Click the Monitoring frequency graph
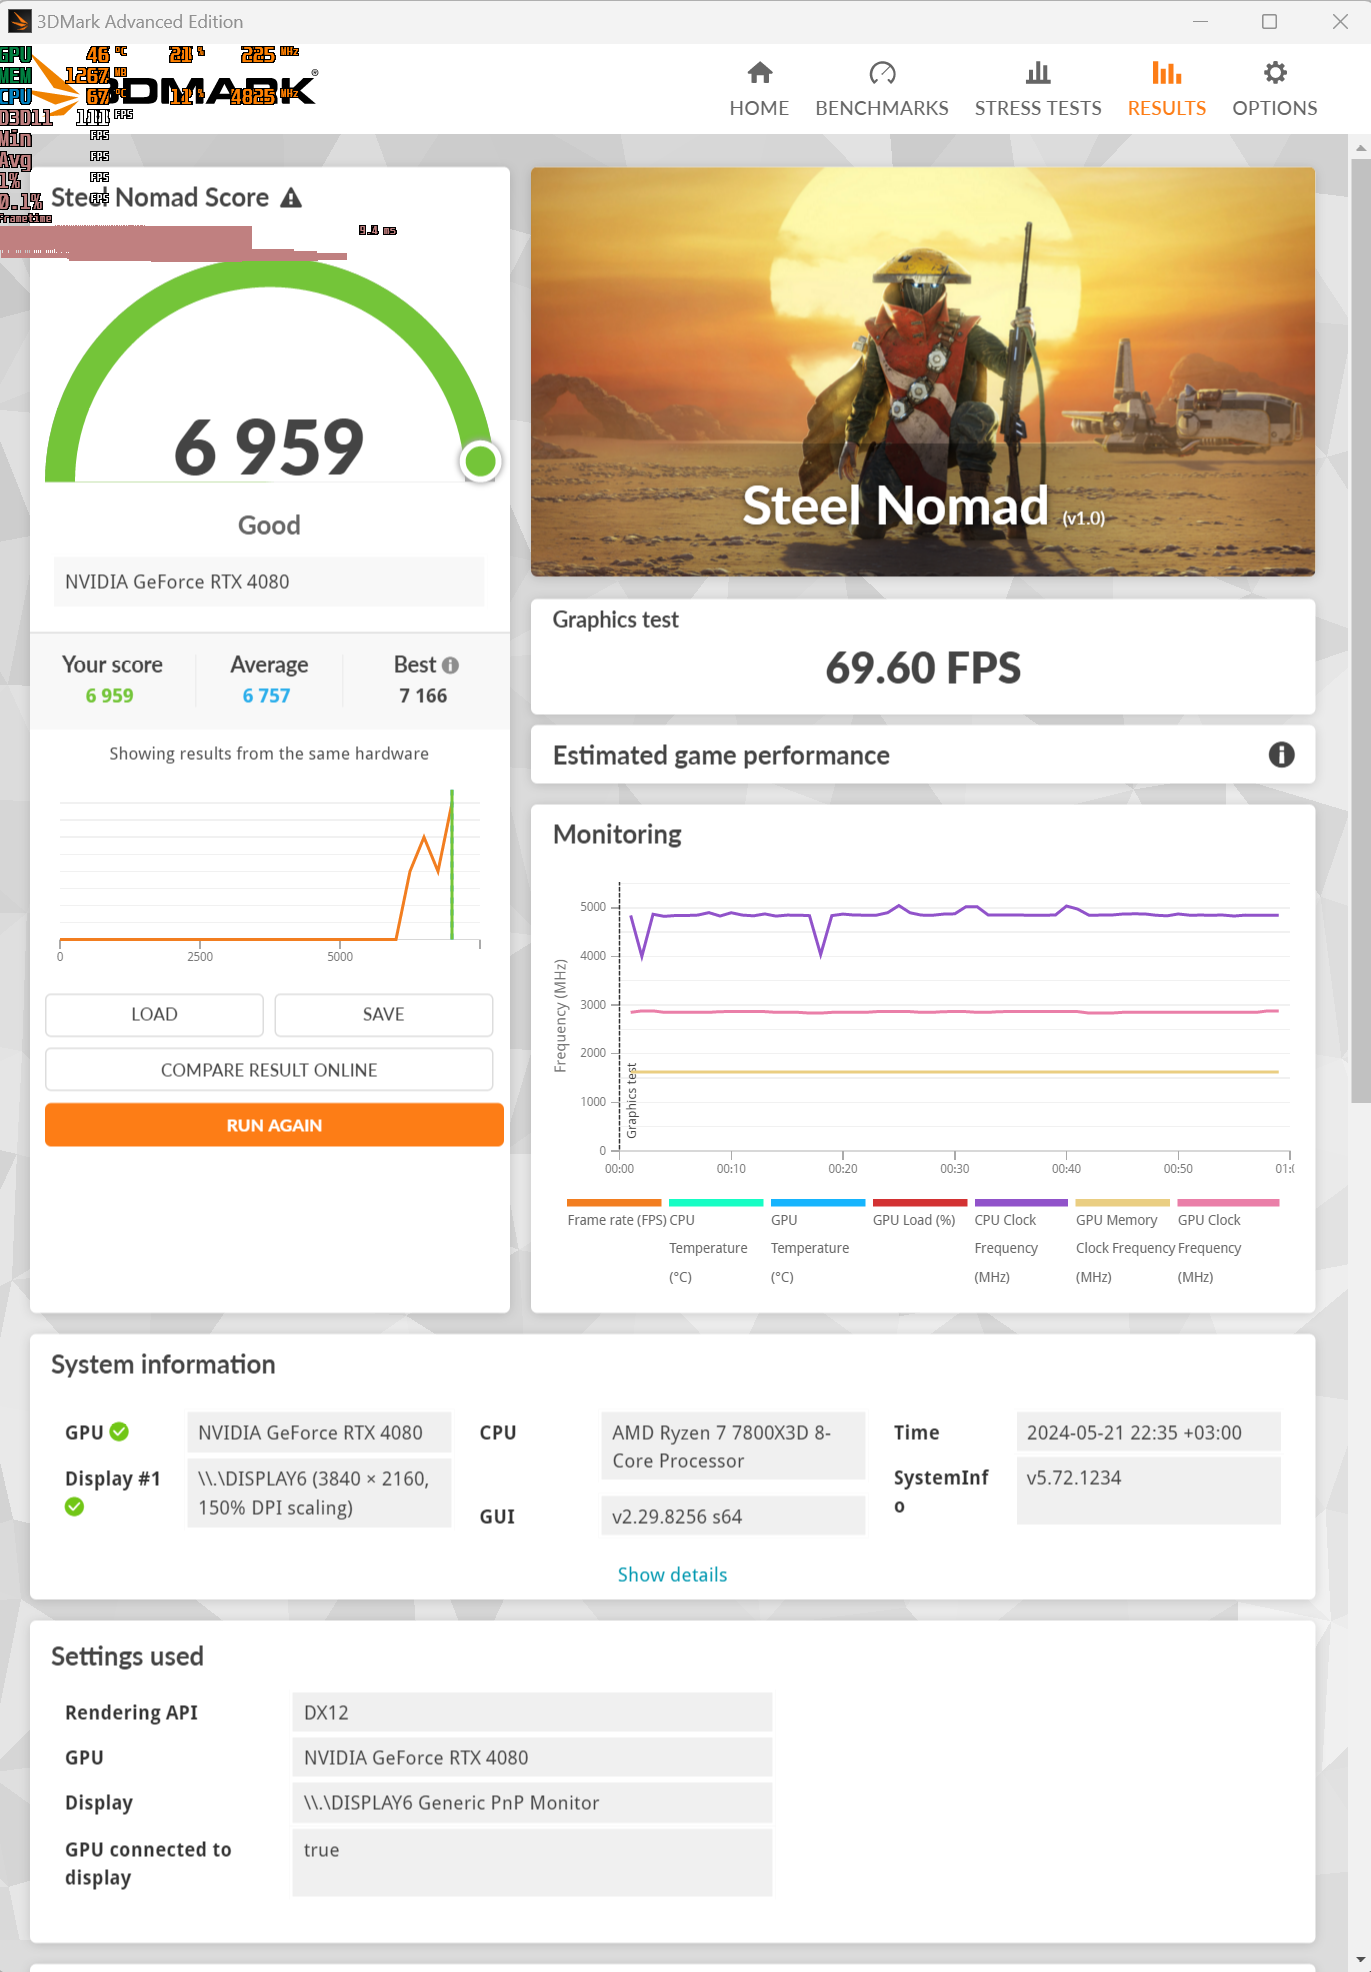The image size is (1371, 1972). click(923, 1027)
